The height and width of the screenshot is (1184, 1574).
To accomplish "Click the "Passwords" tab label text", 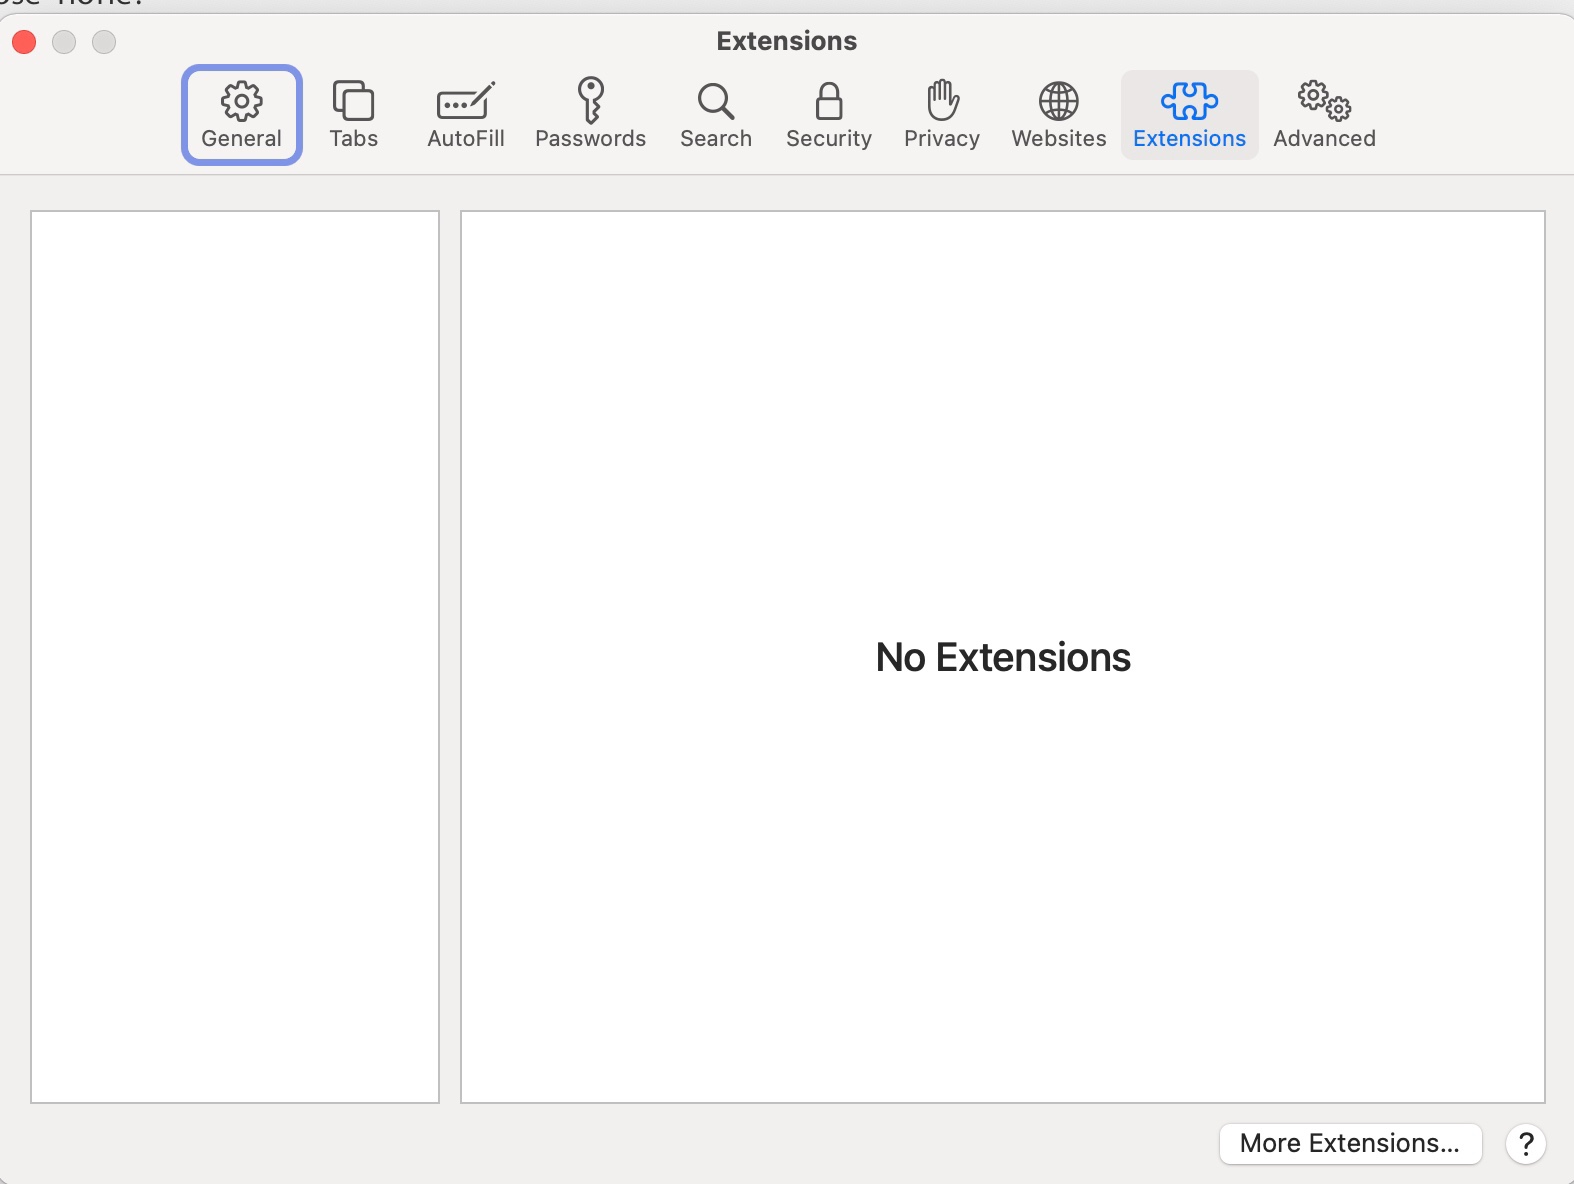I will click(x=590, y=139).
